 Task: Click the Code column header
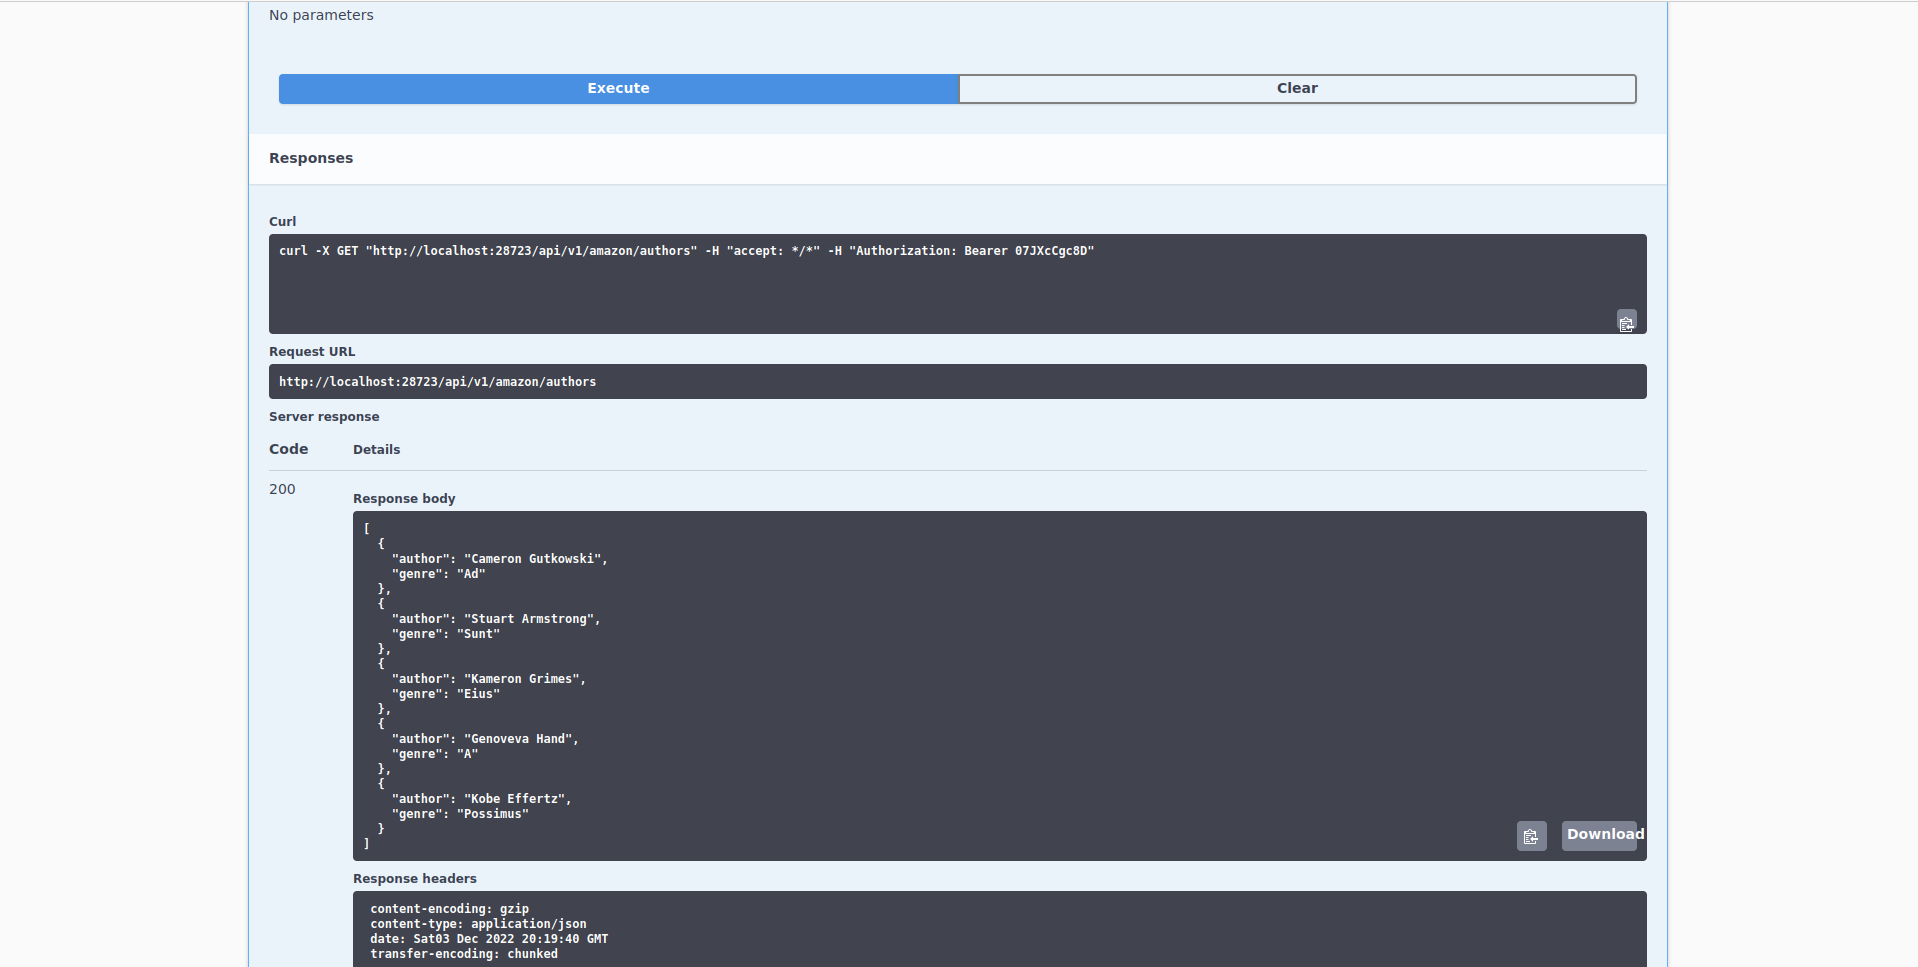287,449
